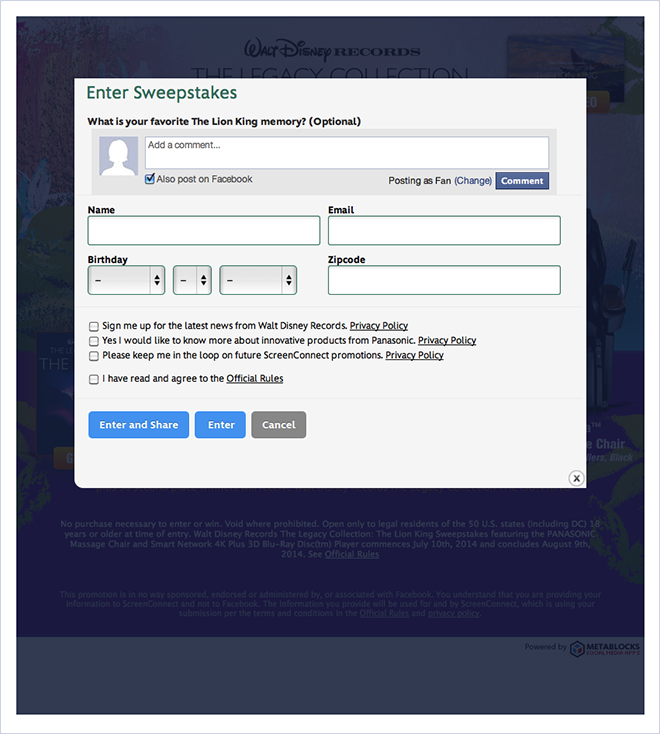This screenshot has height=734, width=660.
Task: Open the Panasonic Privacy Policy link
Action: tap(447, 340)
